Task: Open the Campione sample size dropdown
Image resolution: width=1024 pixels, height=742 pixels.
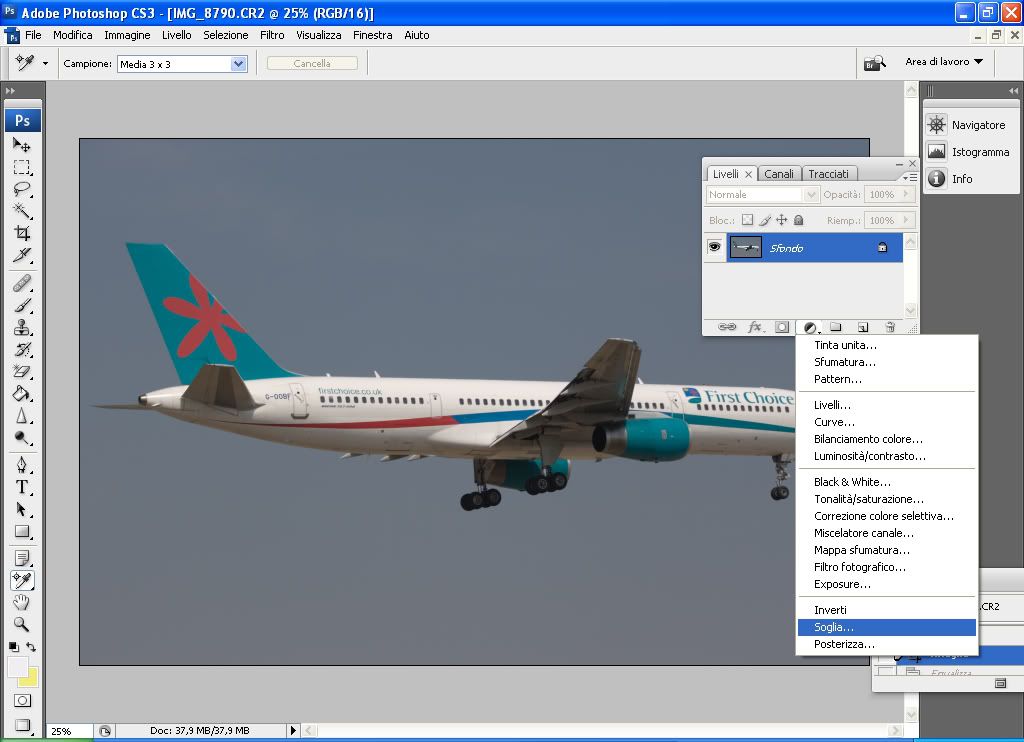Action: click(x=238, y=63)
